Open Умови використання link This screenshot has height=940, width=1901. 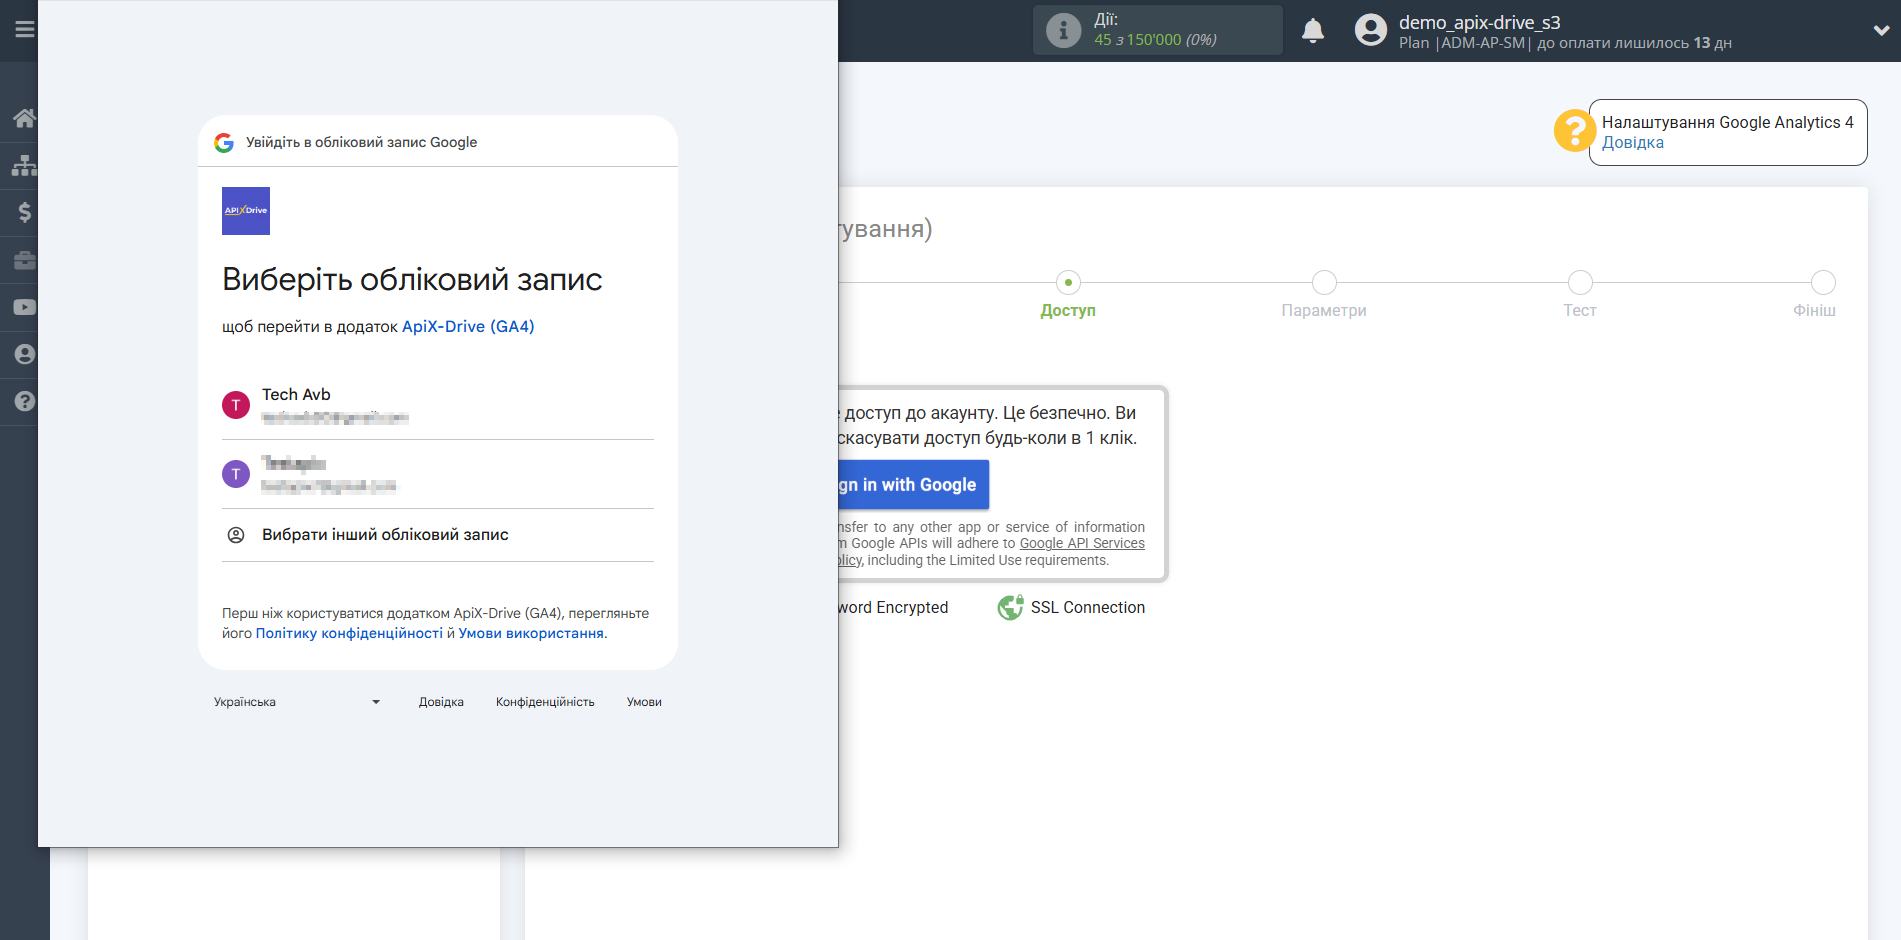click(x=531, y=633)
